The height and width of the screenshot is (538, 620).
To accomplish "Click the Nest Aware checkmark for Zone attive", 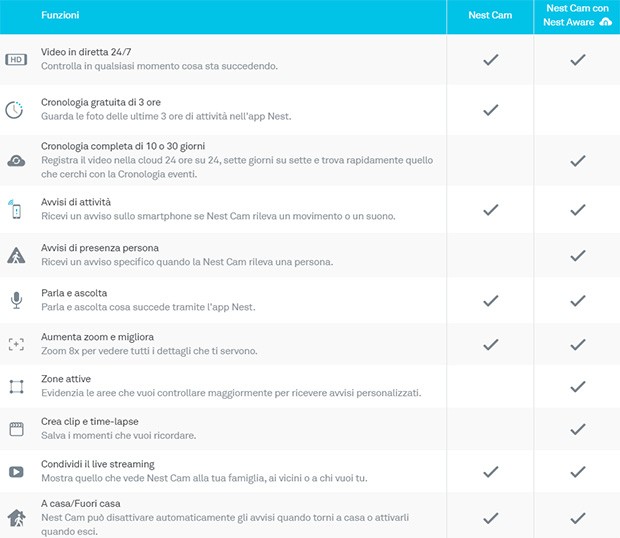I will [x=577, y=386].
